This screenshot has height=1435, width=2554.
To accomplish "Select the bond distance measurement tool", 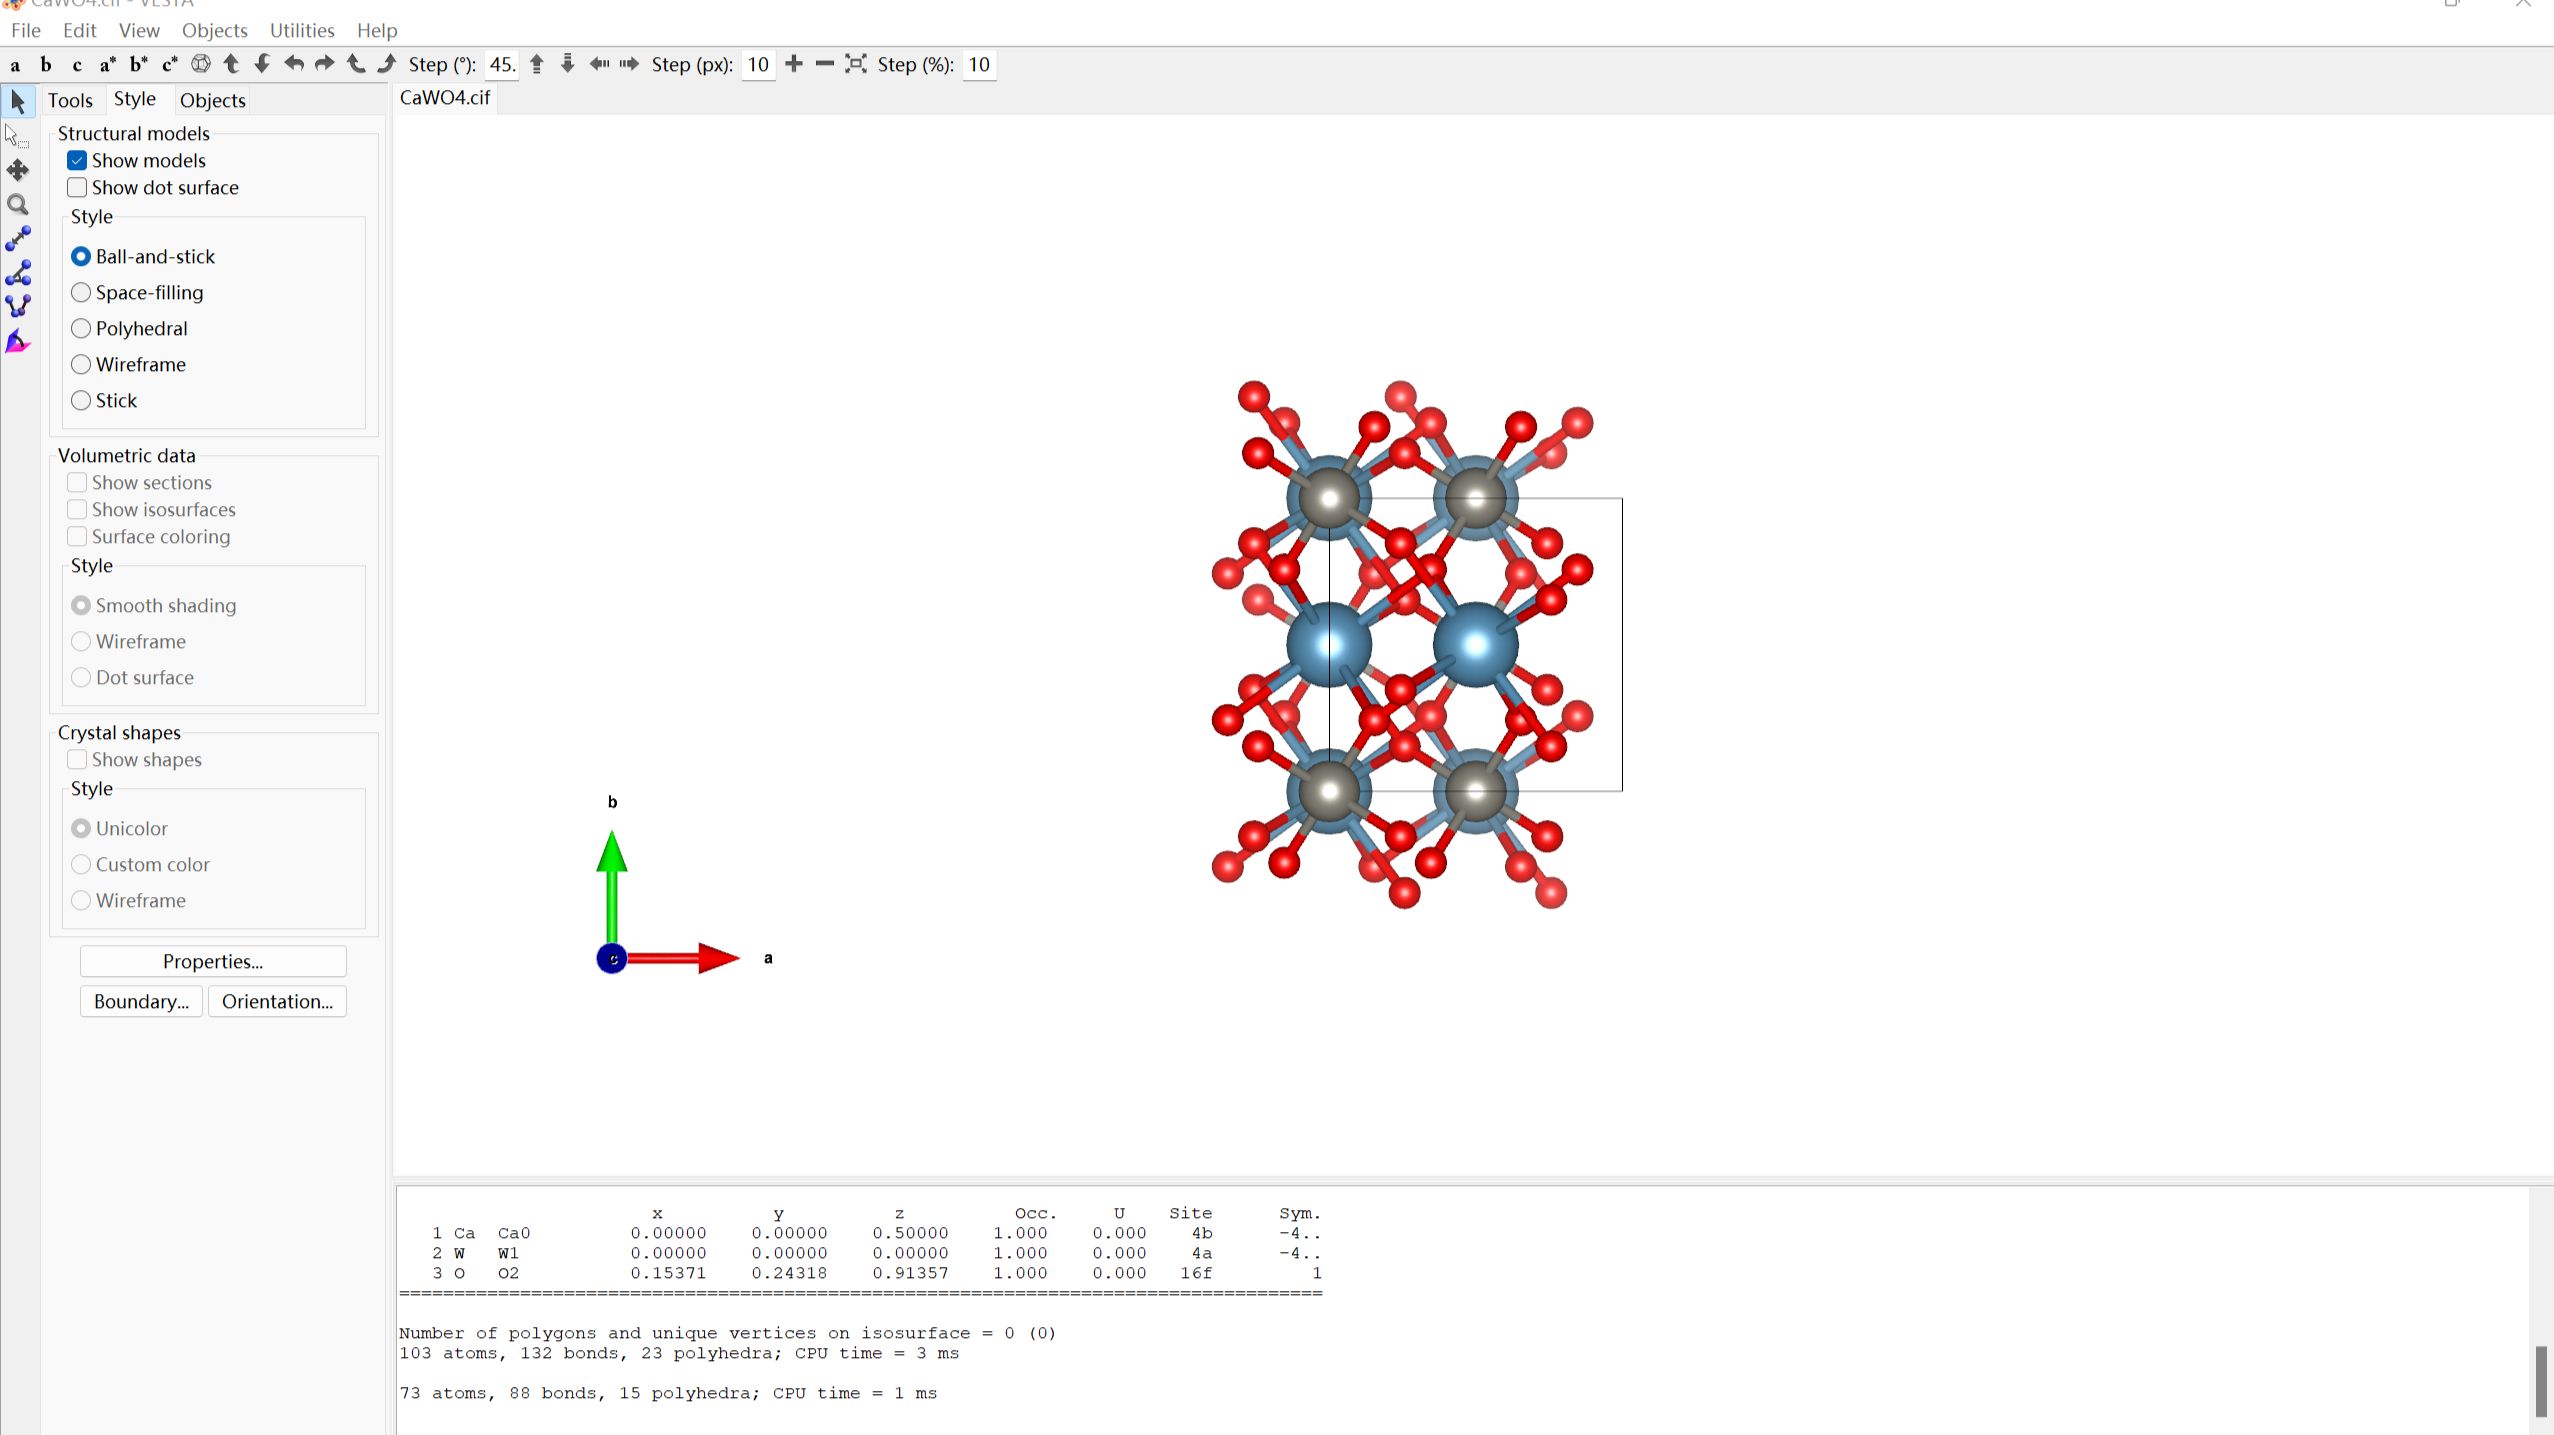I will point(18,239).
